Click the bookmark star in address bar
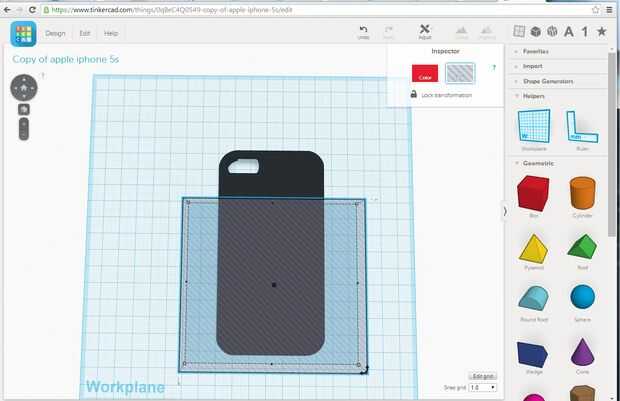 (x=595, y=10)
